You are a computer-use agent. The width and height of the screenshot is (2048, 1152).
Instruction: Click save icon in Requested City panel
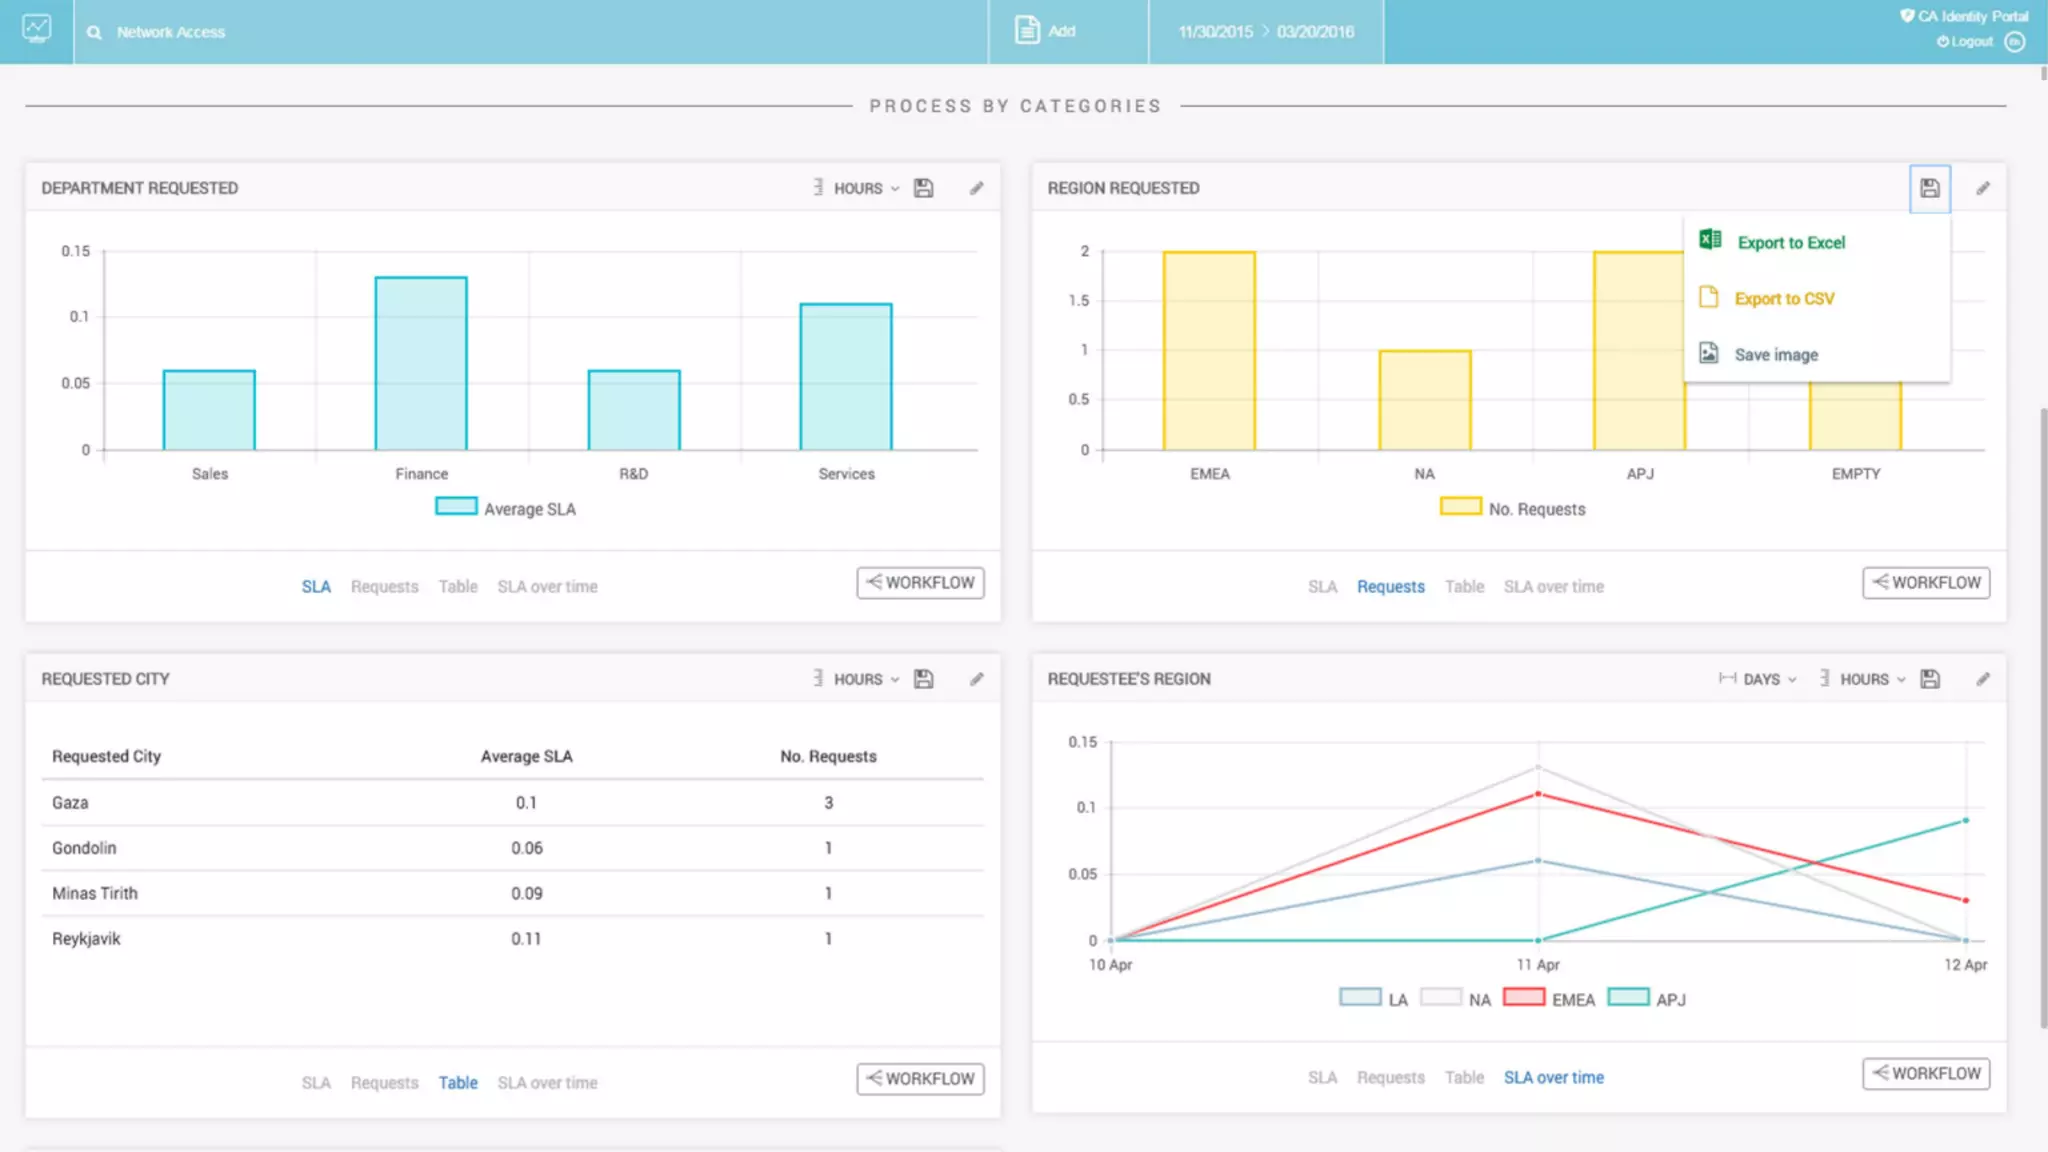[924, 679]
